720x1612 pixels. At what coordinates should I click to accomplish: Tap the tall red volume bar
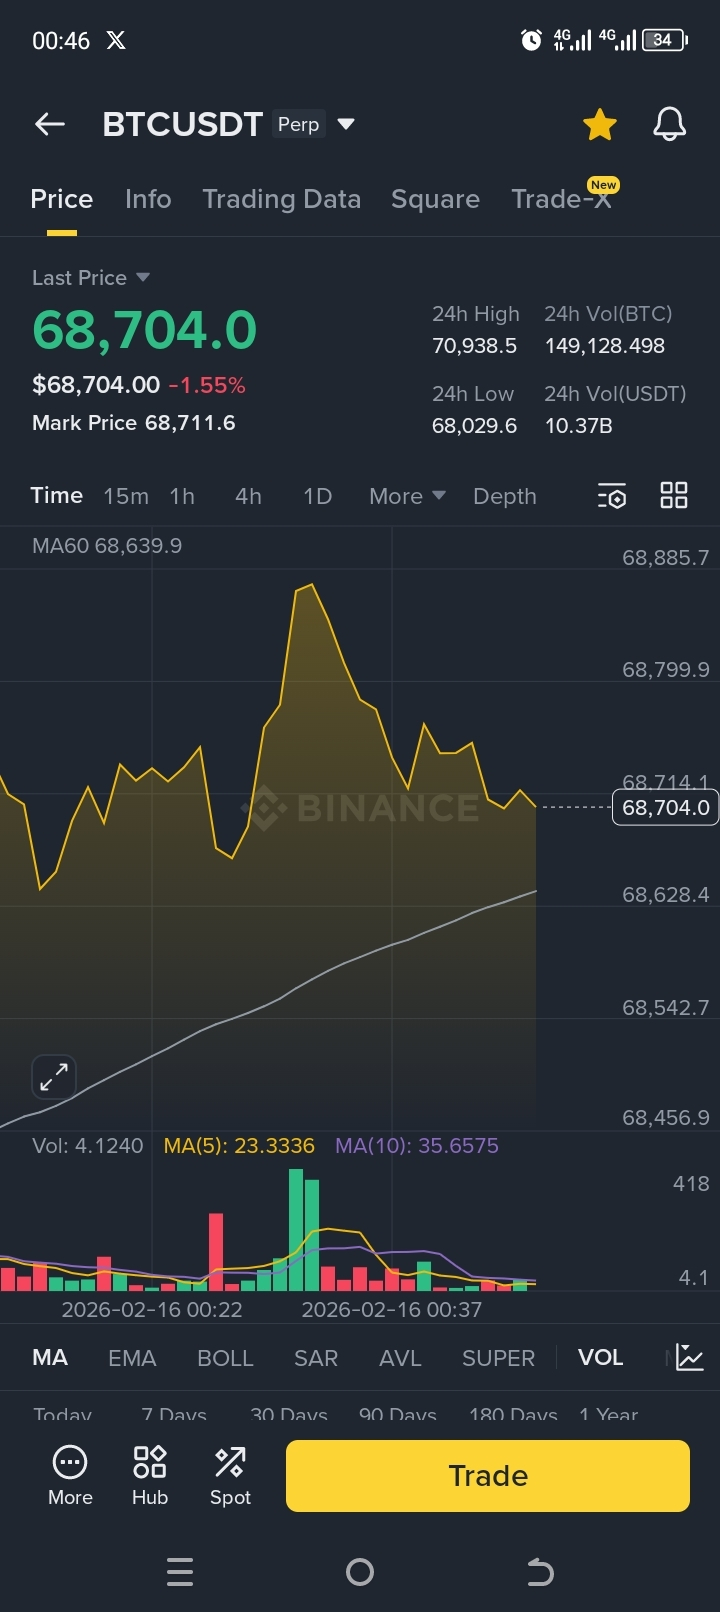click(216, 1252)
